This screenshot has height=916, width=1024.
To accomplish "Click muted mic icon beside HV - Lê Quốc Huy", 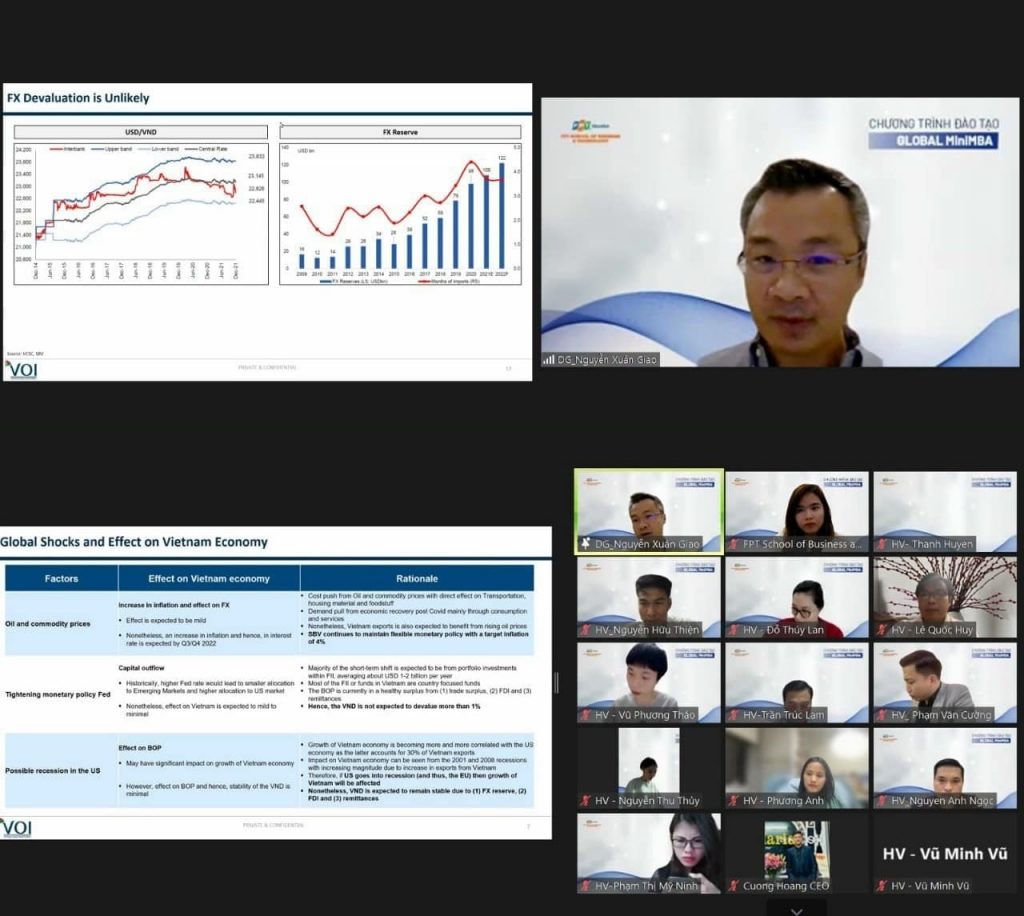I will click(882, 630).
